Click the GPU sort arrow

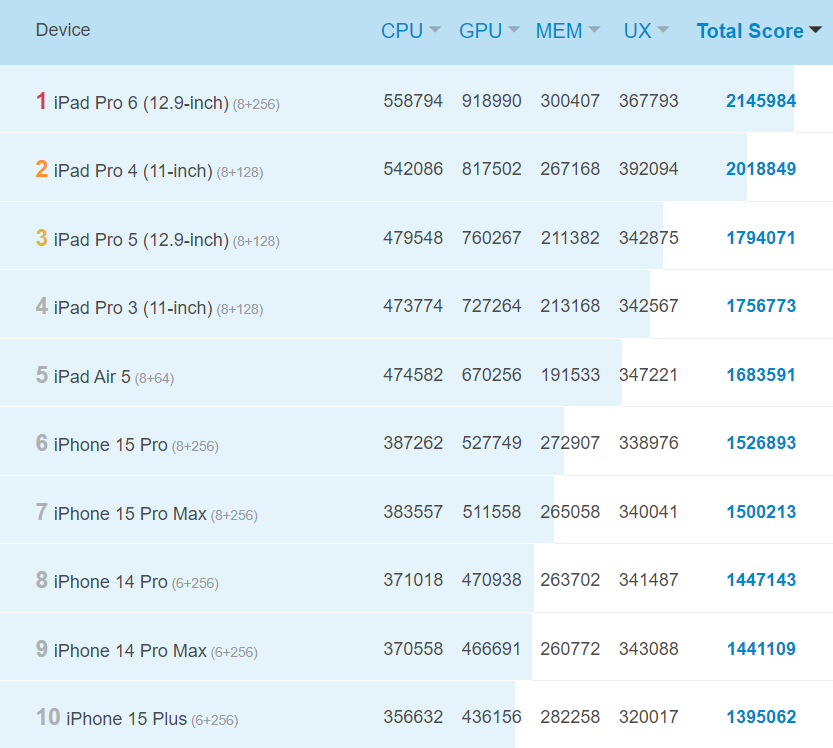pos(514,30)
